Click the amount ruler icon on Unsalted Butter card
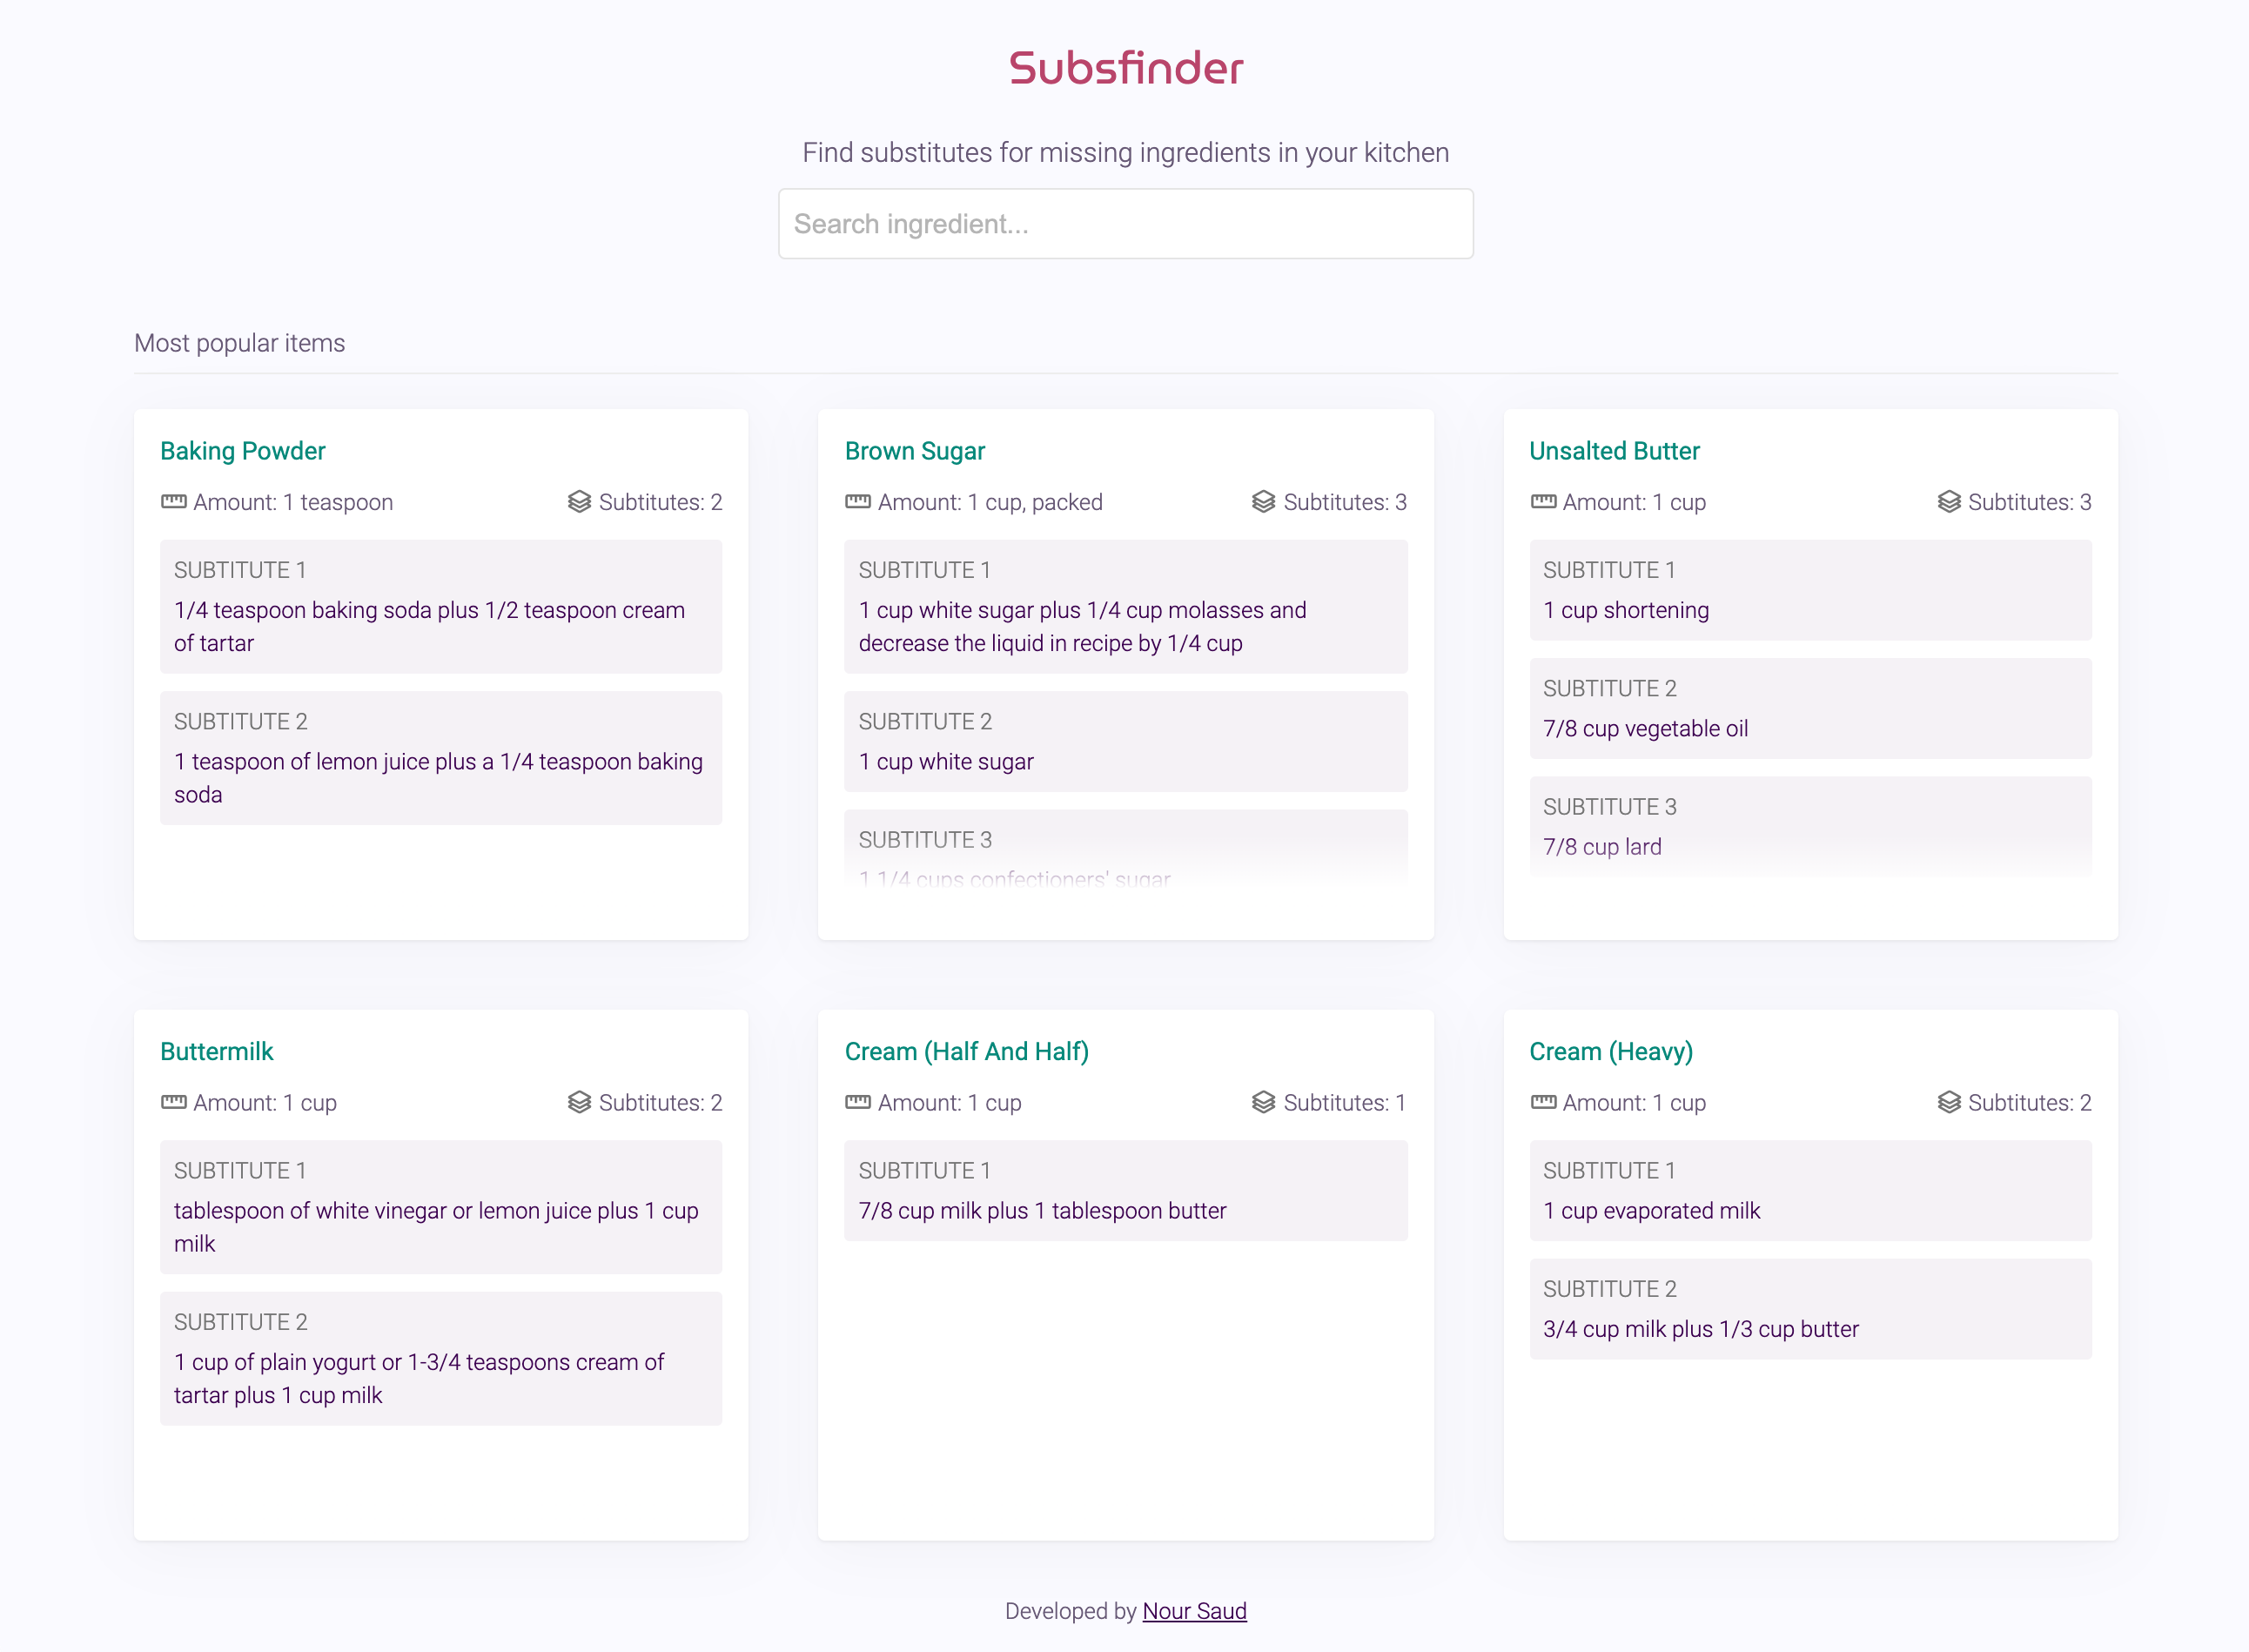The width and height of the screenshot is (2249, 1652). click(x=1542, y=502)
